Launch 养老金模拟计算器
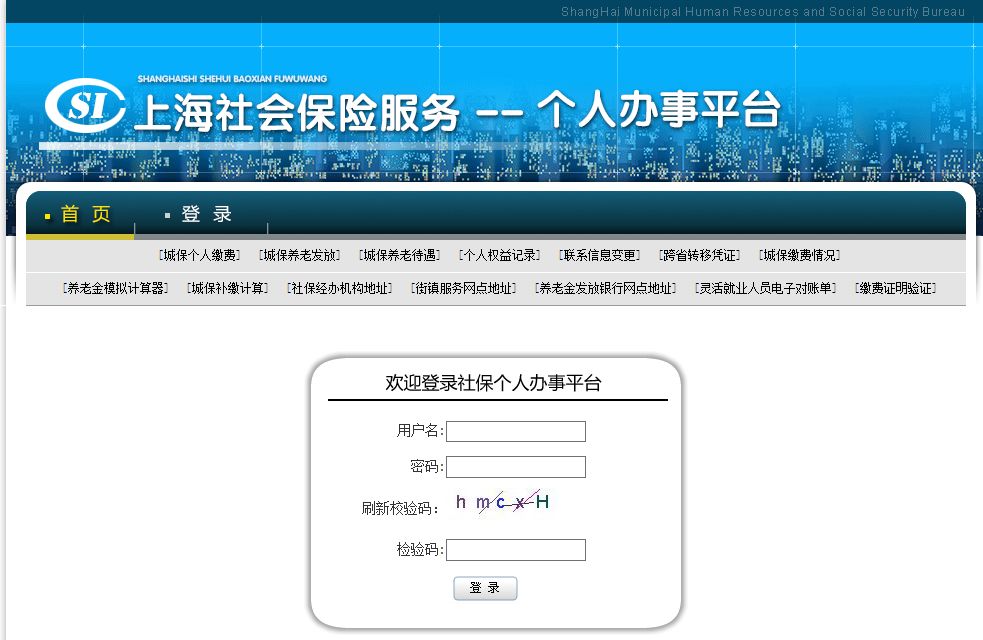The width and height of the screenshot is (983, 640). [x=116, y=288]
